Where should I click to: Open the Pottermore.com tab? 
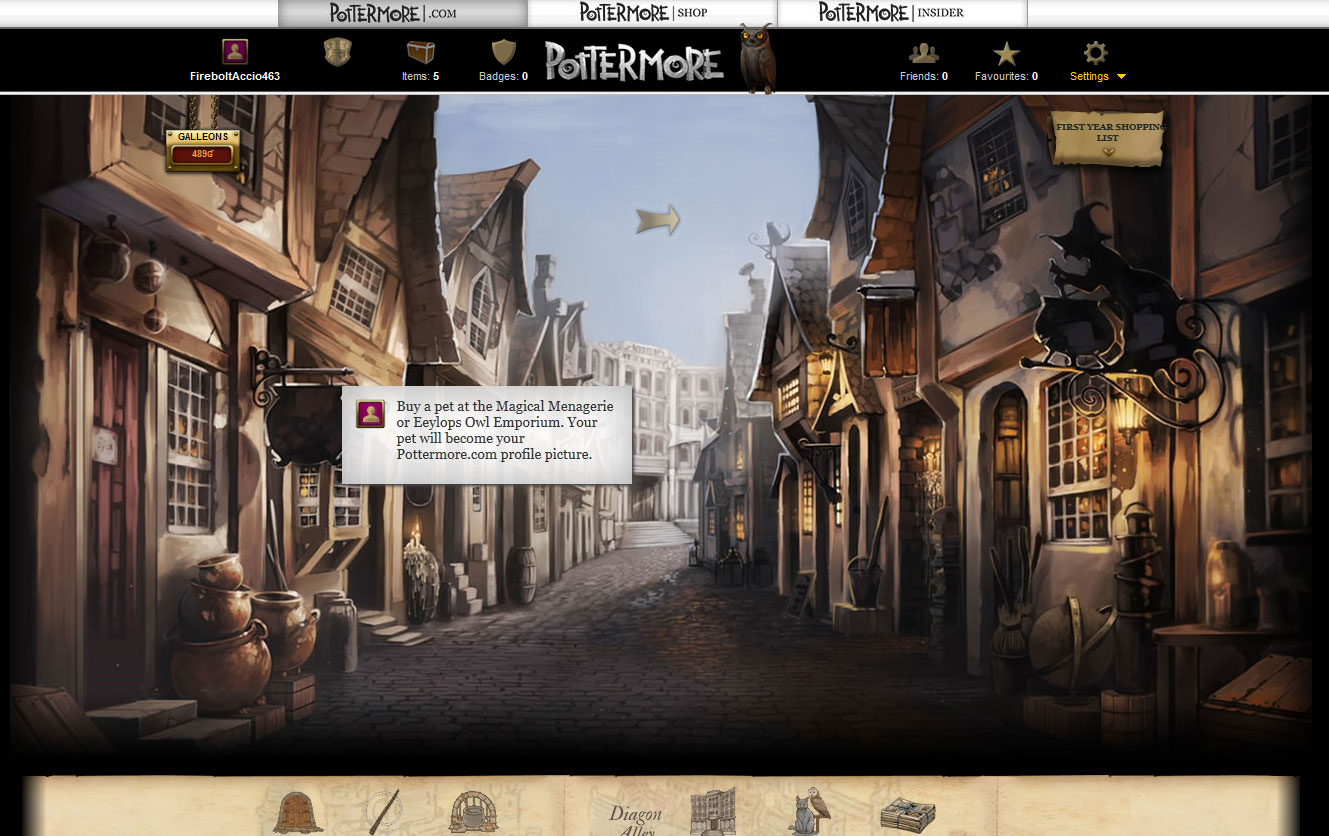click(402, 13)
